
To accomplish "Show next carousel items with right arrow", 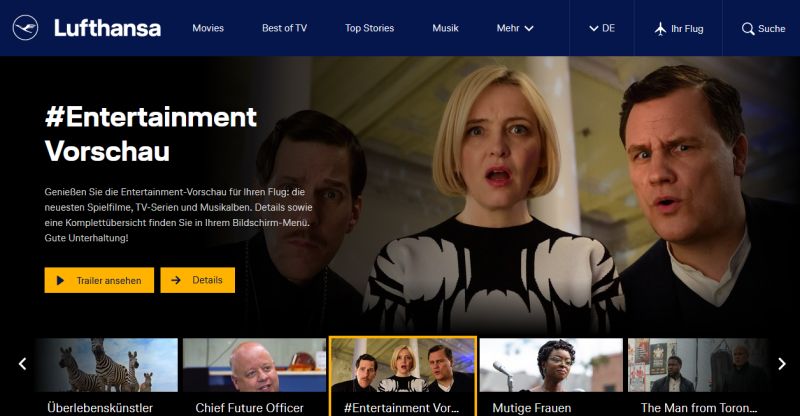I will (x=782, y=364).
